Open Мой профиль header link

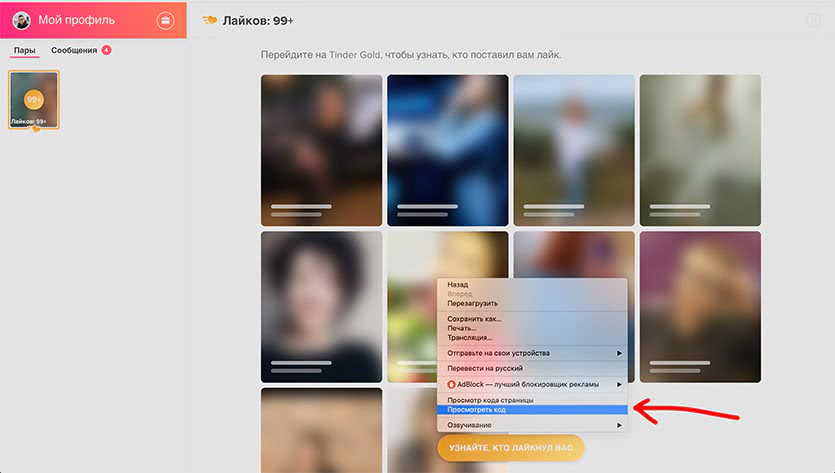pyautogui.click(x=76, y=20)
